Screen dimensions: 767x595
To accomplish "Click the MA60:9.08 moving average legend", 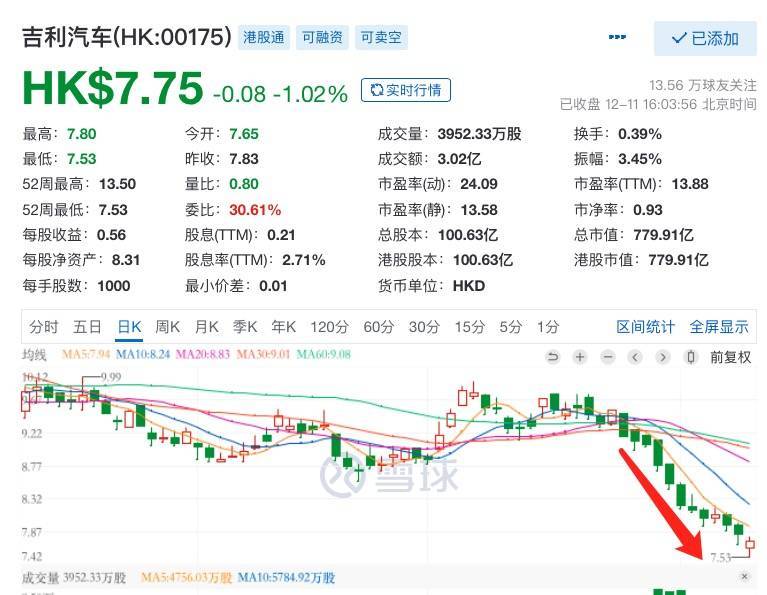I will [x=323, y=354].
